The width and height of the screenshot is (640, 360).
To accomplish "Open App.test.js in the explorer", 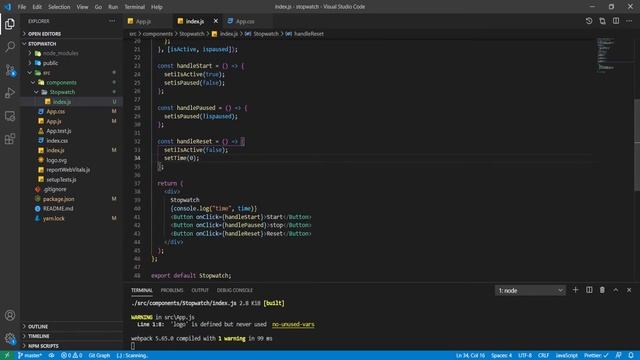I will [x=72, y=131].
